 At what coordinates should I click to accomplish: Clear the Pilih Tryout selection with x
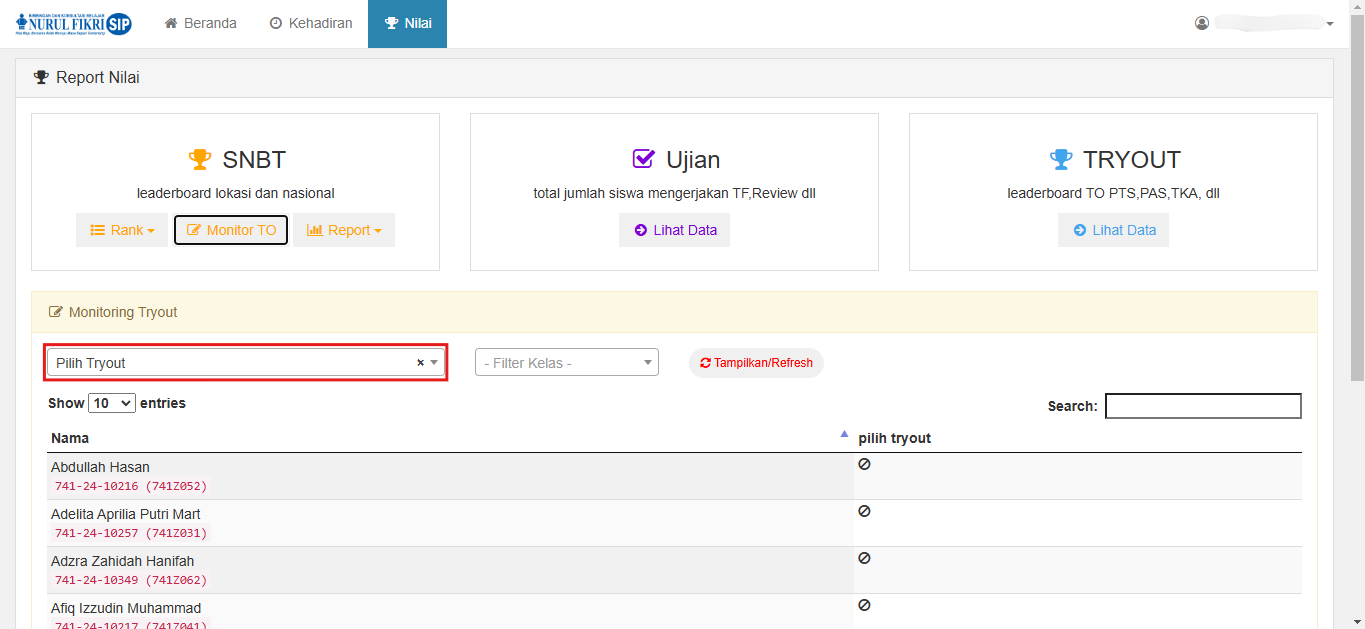tap(420, 363)
